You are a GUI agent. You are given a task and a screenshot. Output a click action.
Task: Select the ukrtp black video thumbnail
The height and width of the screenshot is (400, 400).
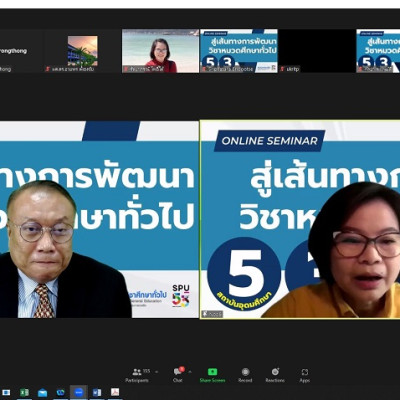pos(317,51)
